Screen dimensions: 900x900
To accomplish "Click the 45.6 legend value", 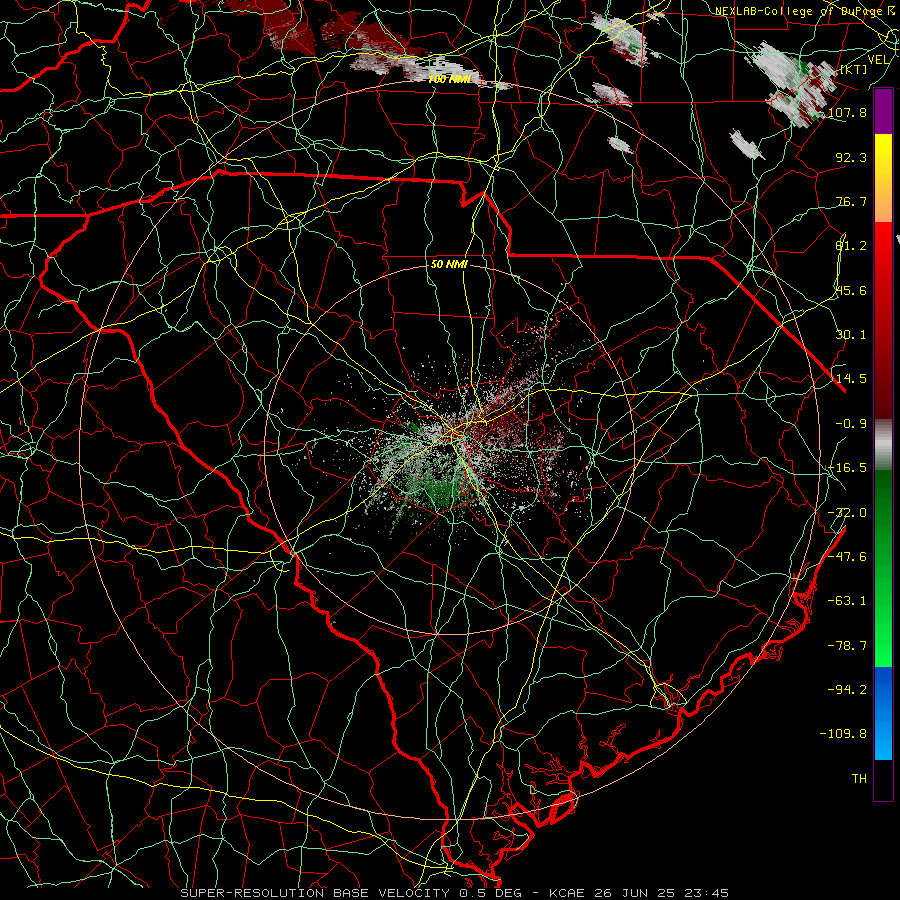I will [851, 290].
